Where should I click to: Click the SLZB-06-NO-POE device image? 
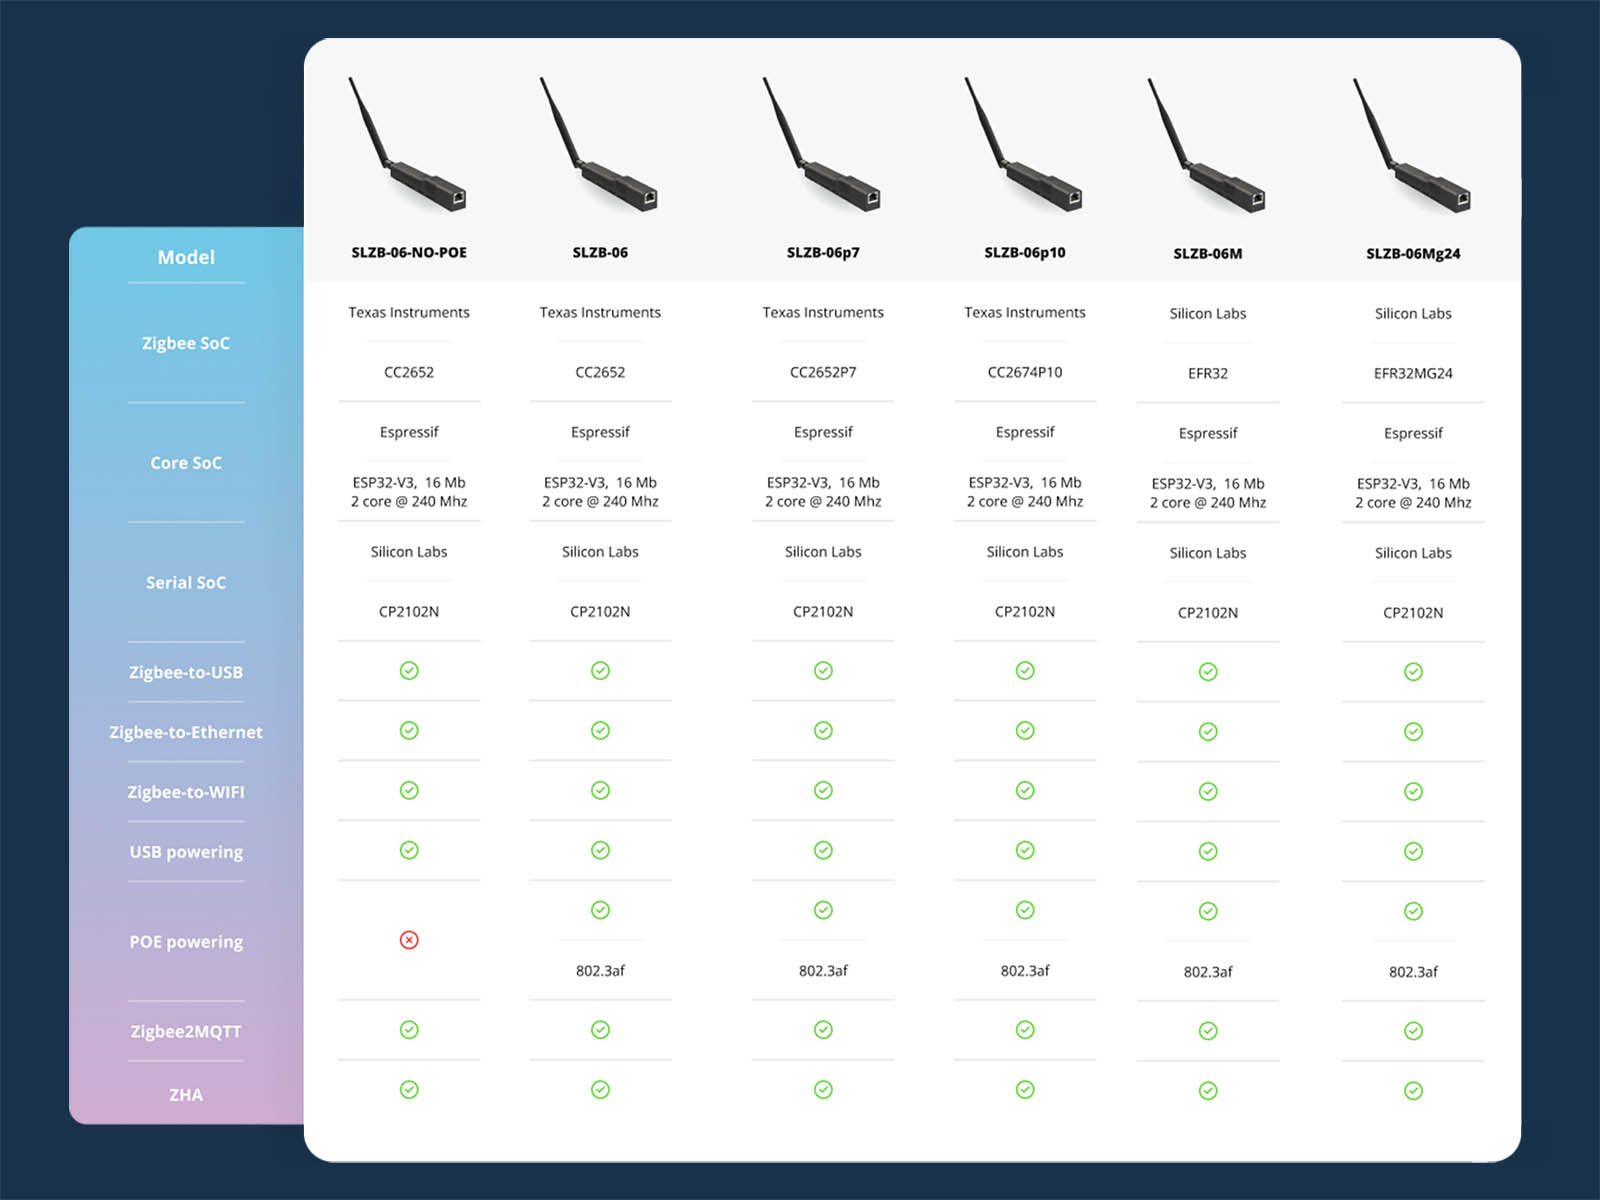[x=407, y=144]
